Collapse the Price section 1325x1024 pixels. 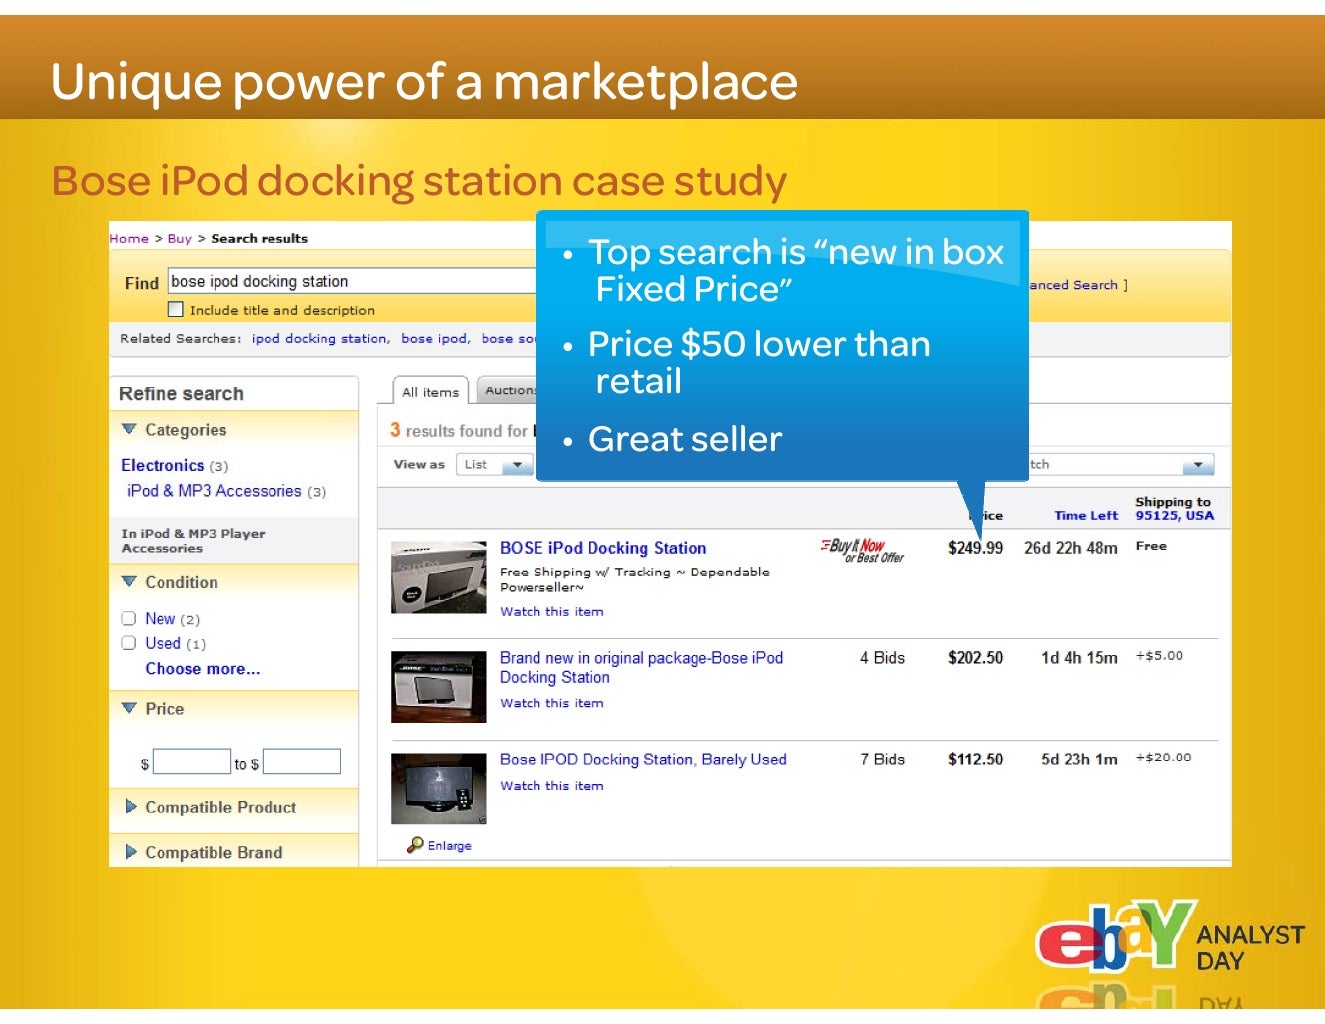click(129, 708)
